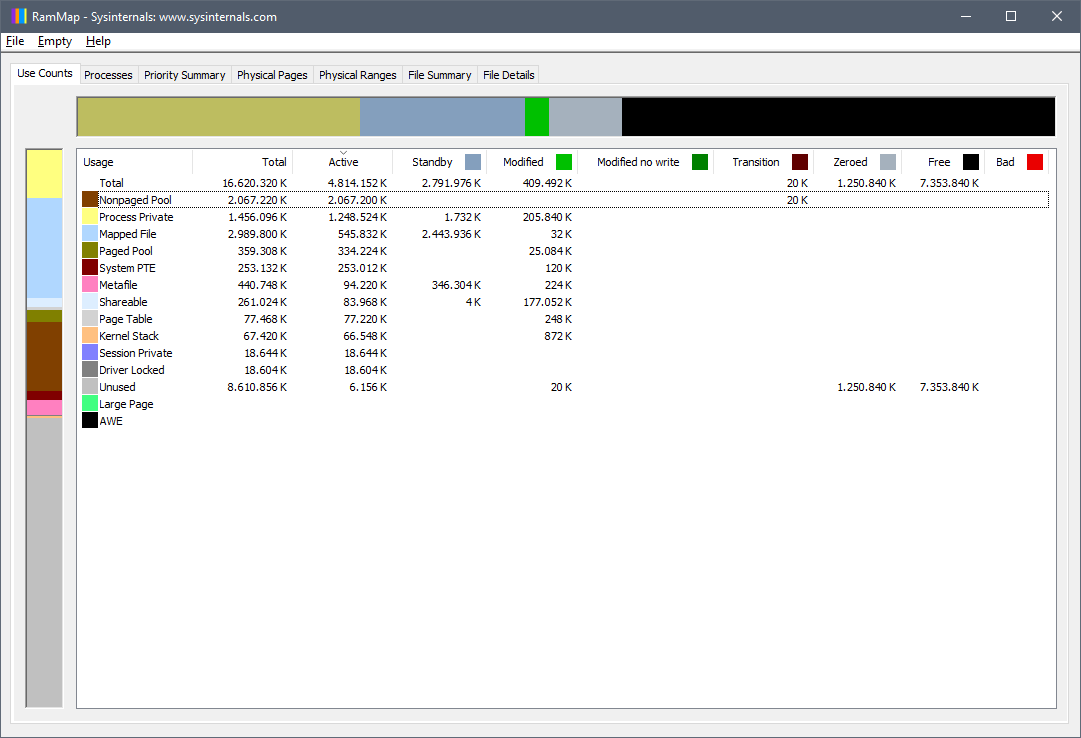Viewport: 1081px width, 738px height.
Task: Open the Physical Ranges tab
Action: (358, 74)
